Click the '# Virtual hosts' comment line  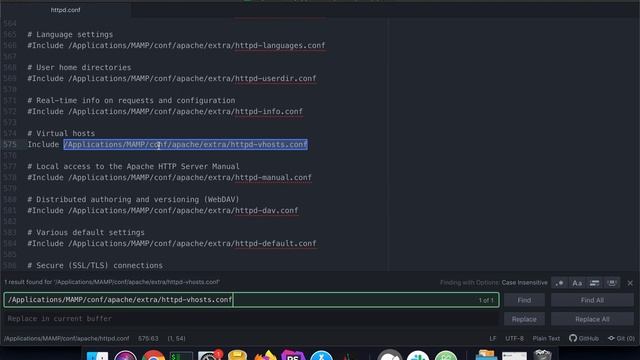(61, 133)
